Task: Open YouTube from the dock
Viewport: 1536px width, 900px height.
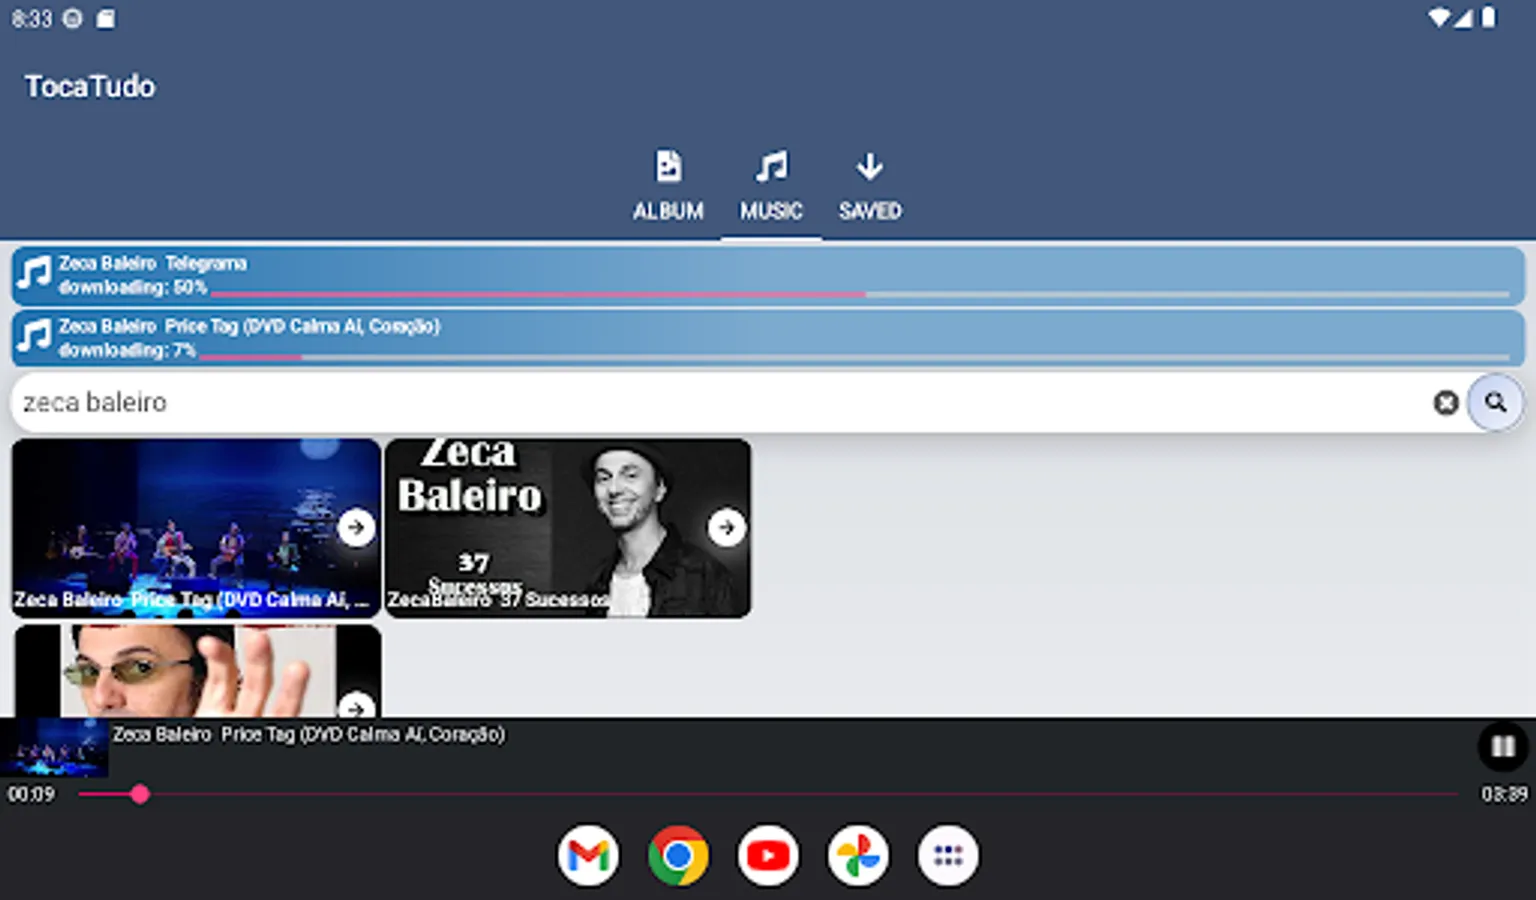Action: pyautogui.click(x=768, y=856)
